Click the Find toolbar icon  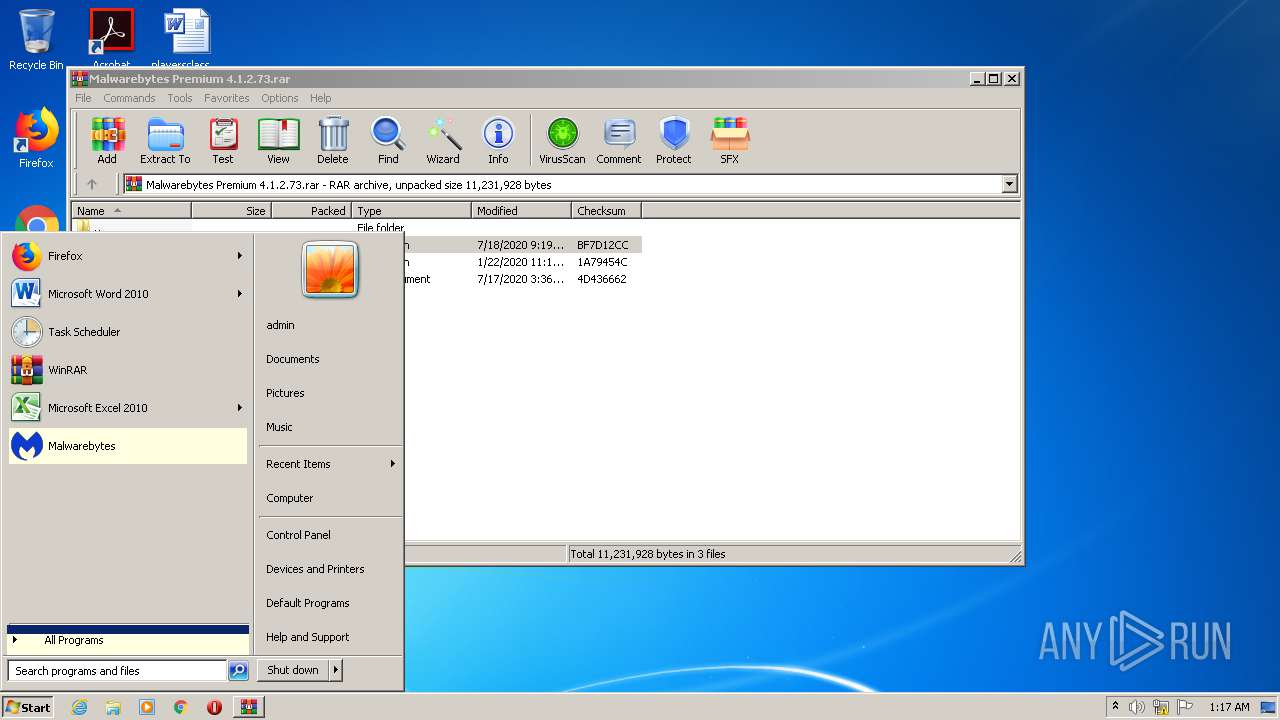(388, 141)
